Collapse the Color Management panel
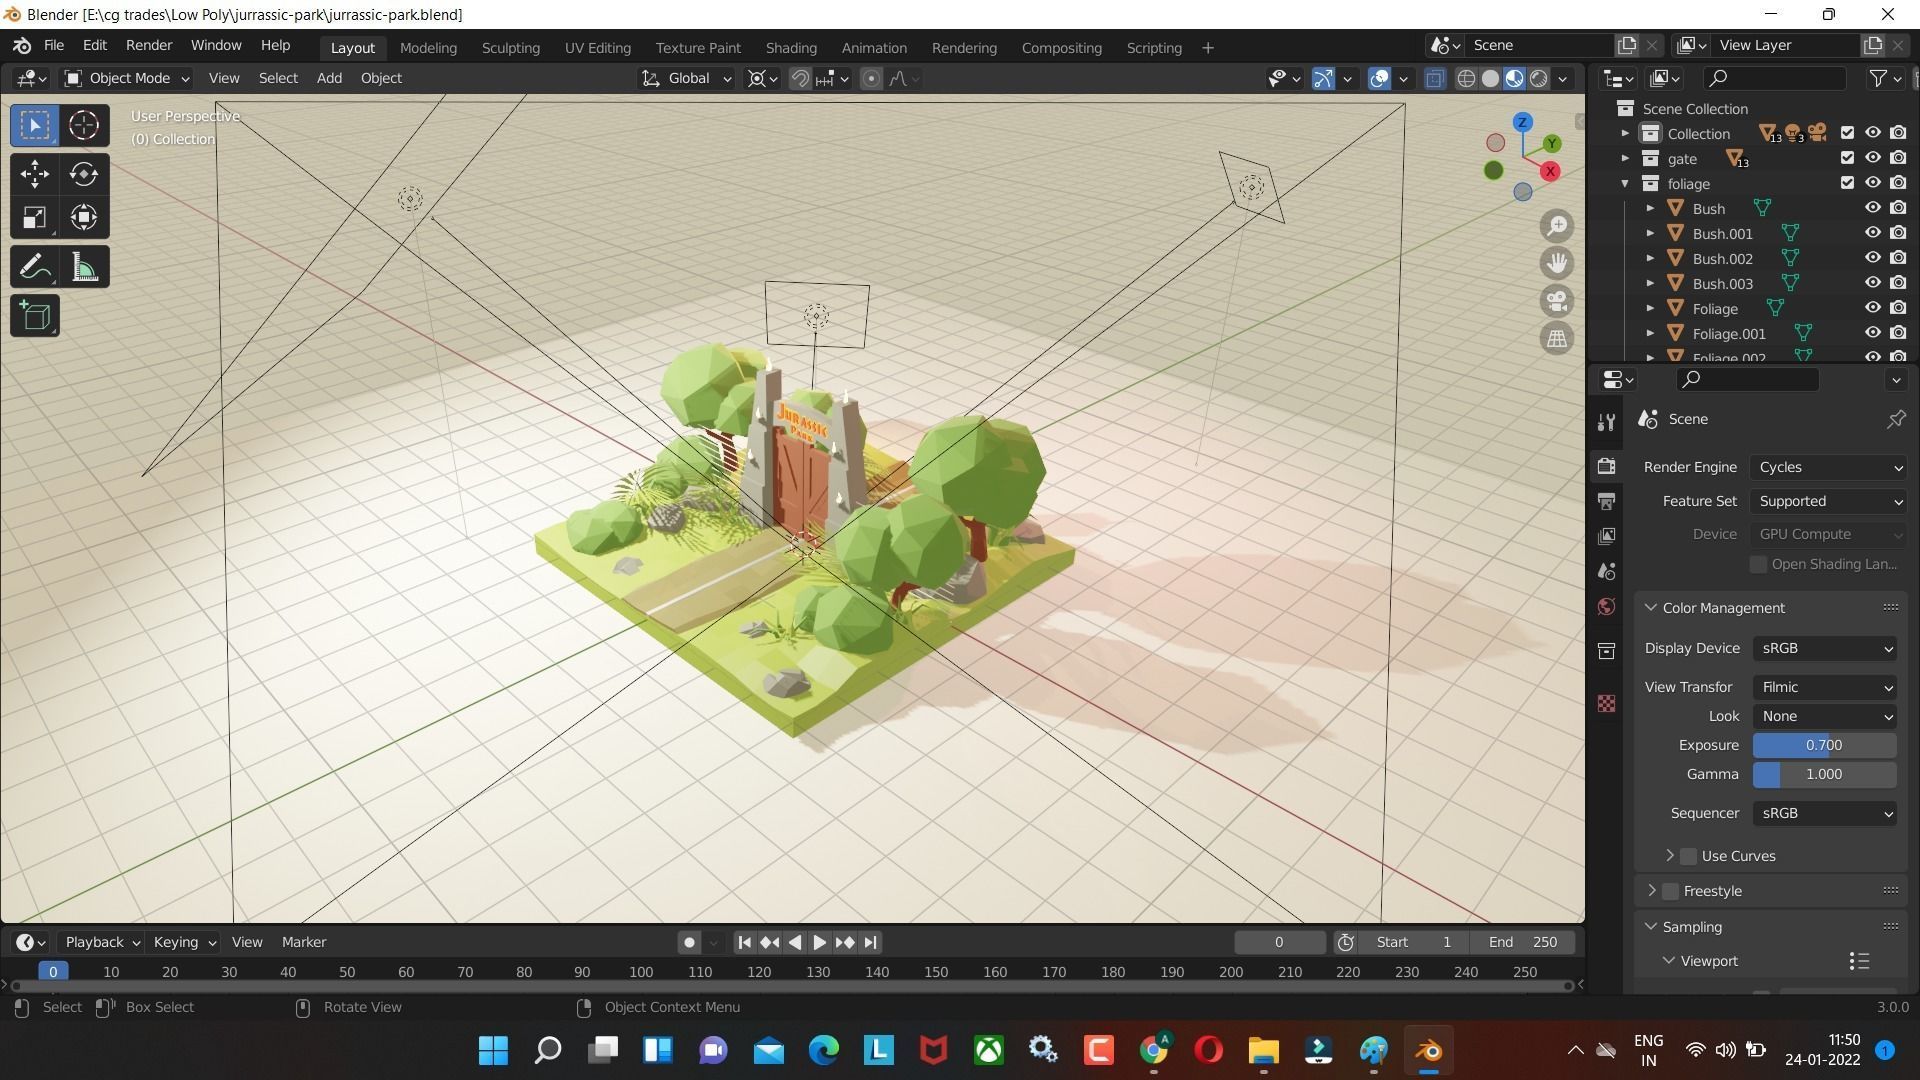Screen dimensions: 1920x1080 (x=1651, y=608)
